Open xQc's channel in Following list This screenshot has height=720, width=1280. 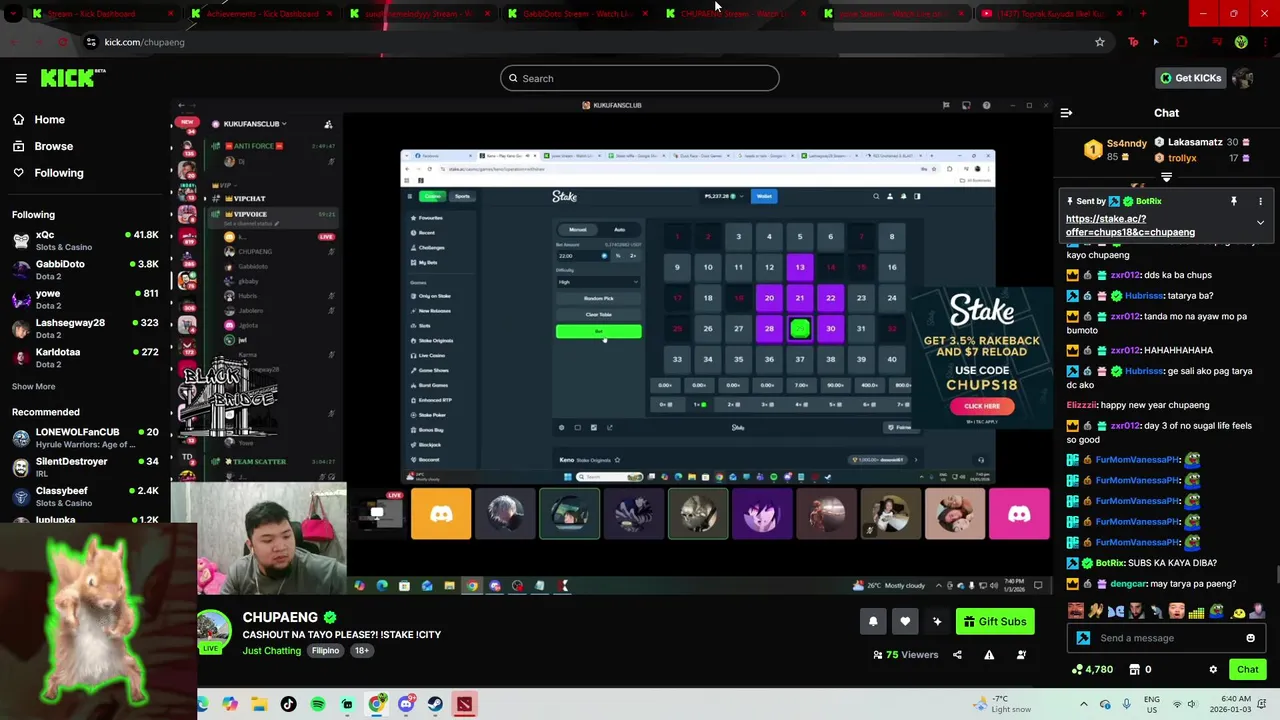tap(85, 240)
